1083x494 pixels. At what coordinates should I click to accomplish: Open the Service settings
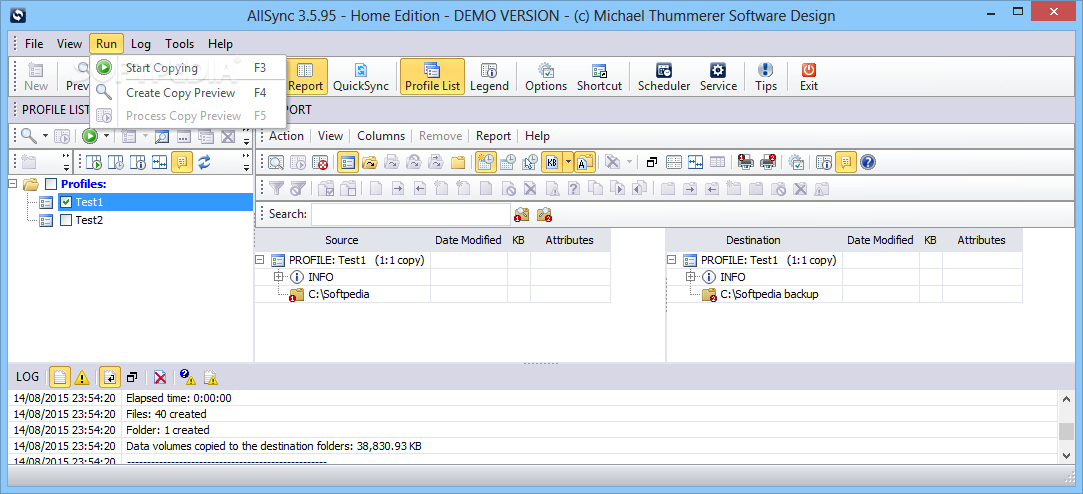click(x=718, y=77)
